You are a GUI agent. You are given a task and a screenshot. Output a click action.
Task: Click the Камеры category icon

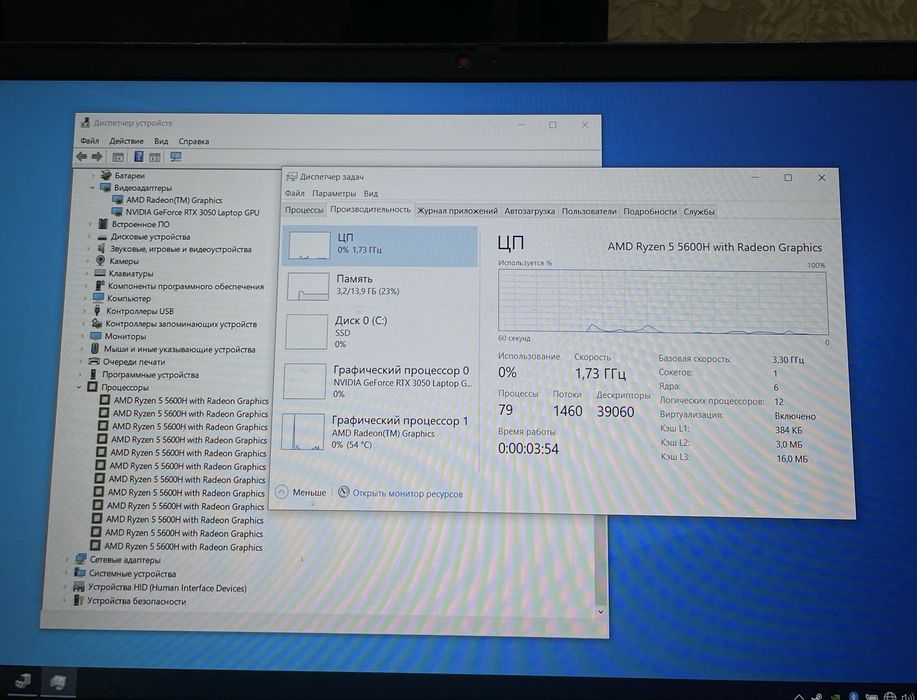point(101,261)
